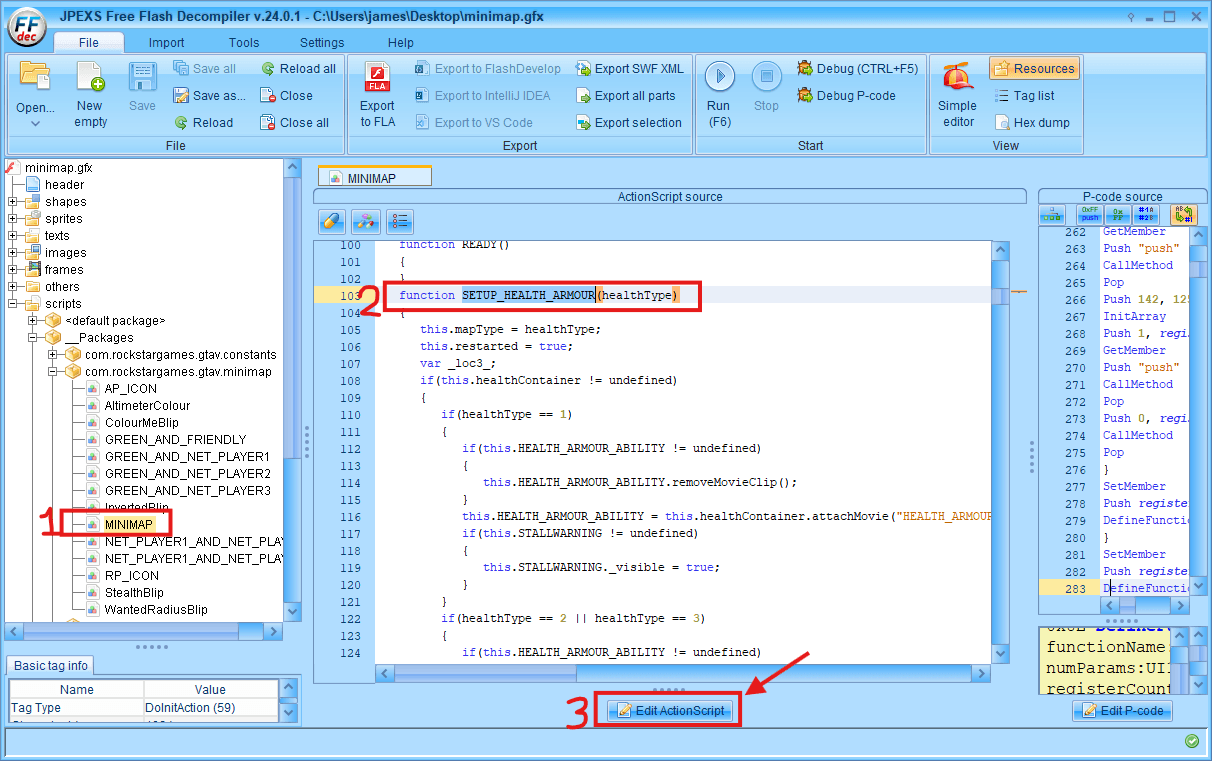Screen dimensions: 1212x761
Task: Click Export to FLA
Action: click(378, 95)
